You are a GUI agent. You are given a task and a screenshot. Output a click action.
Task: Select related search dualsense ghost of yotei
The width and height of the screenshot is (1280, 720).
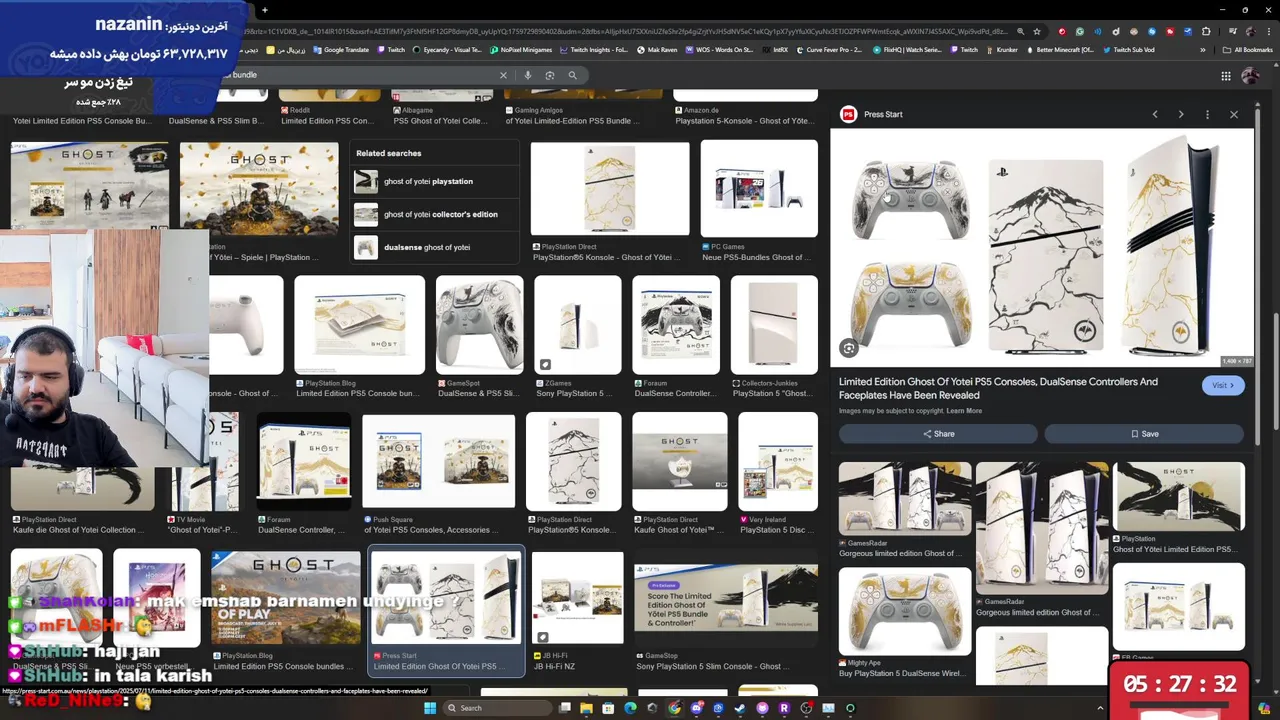[x=435, y=247]
